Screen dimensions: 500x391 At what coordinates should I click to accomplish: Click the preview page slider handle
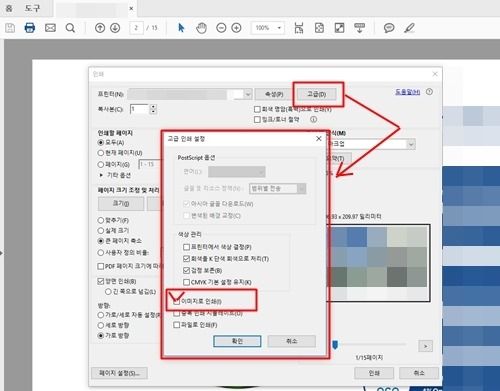(x=335, y=345)
